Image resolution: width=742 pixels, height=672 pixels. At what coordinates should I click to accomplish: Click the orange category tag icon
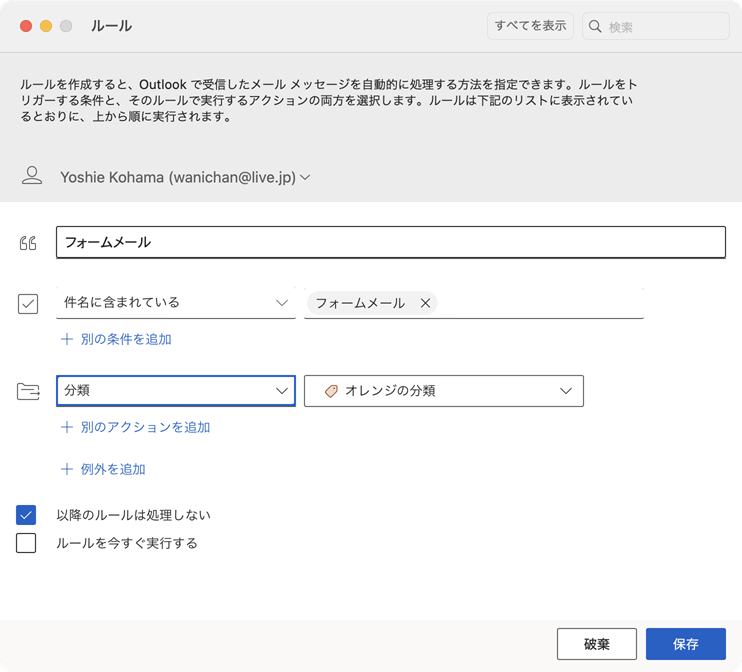[x=331, y=391]
